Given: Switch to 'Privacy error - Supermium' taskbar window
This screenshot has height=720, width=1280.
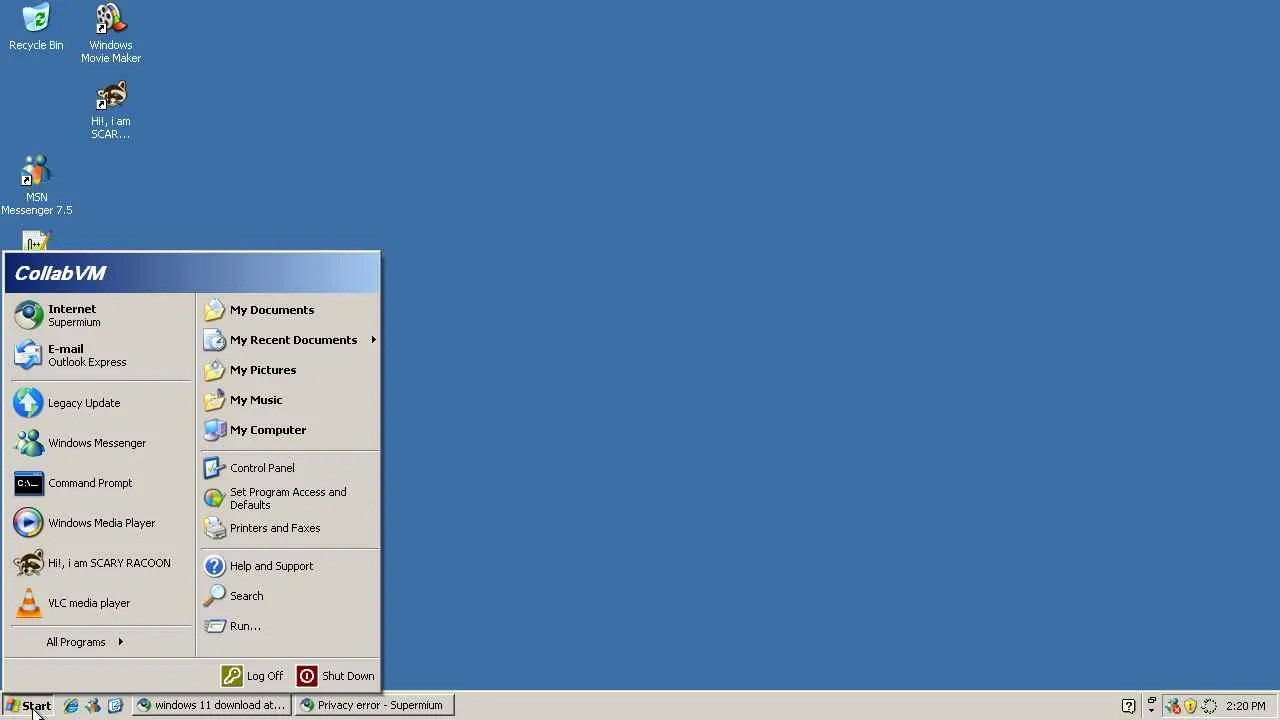Looking at the screenshot, I should point(375,705).
